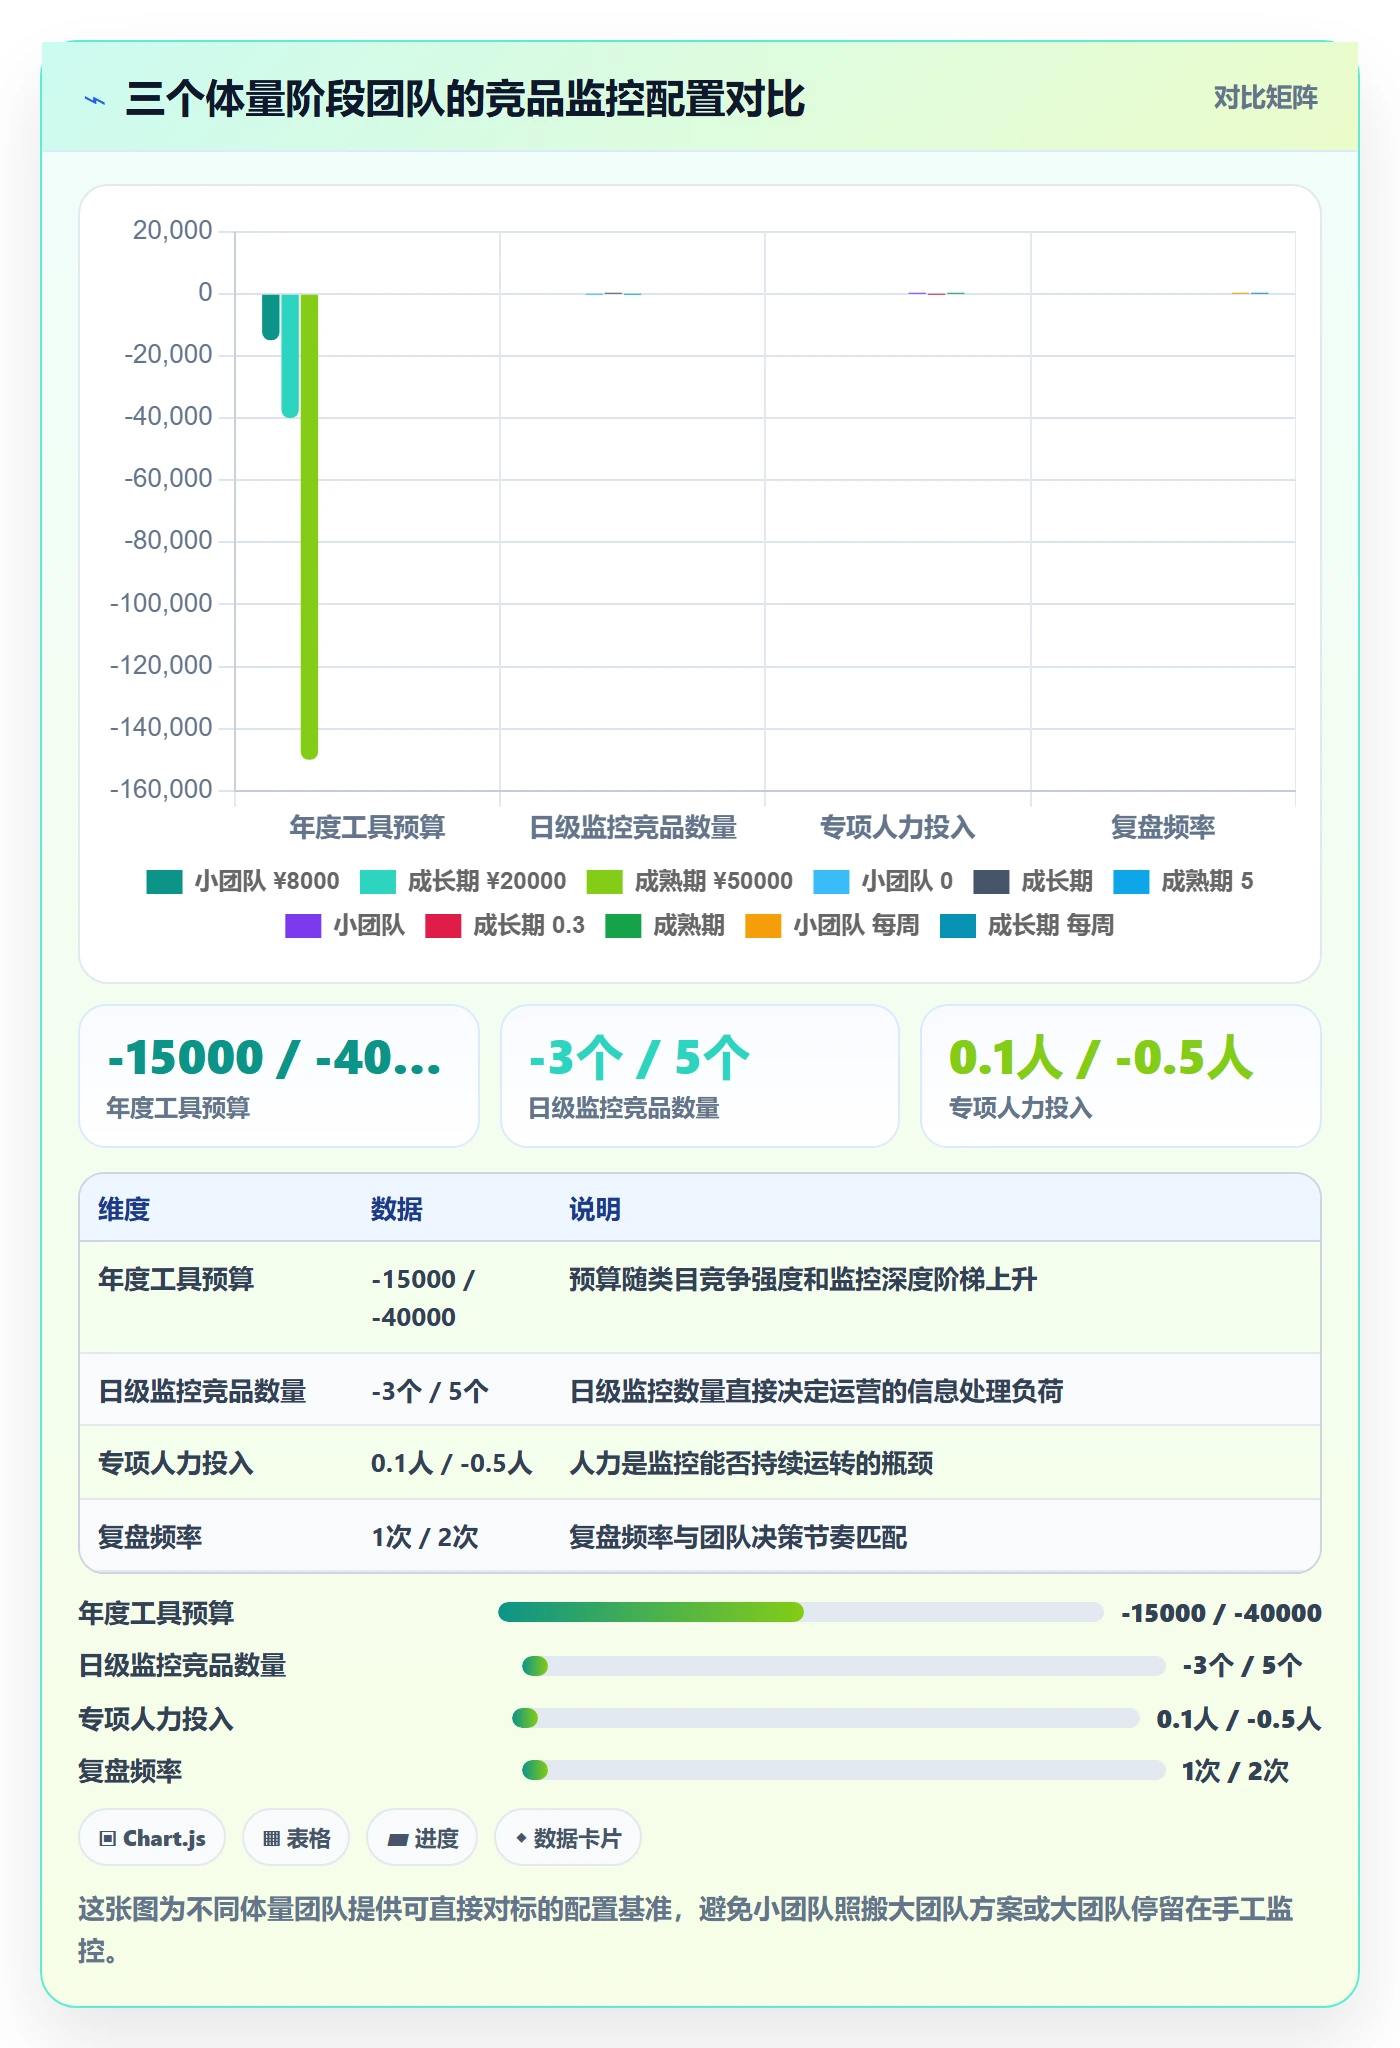The image size is (1400, 2048).
Task: Open the -3个 / 5个 data card
Action: (x=700, y=1076)
